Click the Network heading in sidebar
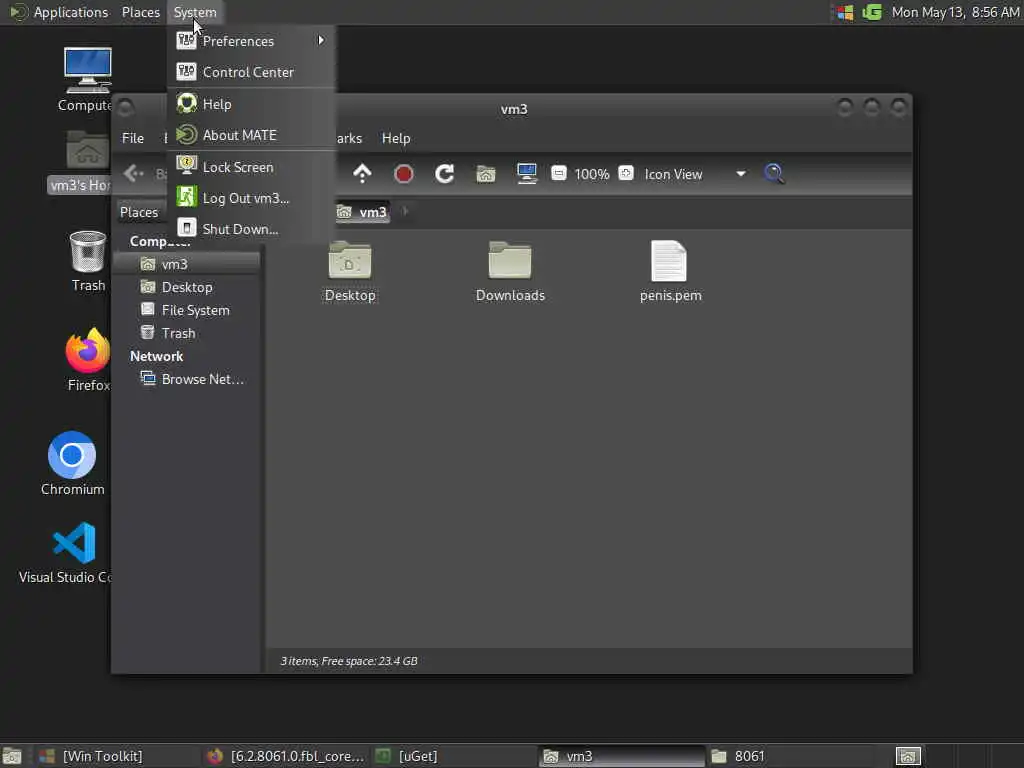Image resolution: width=1024 pixels, height=768 pixels. click(157, 356)
